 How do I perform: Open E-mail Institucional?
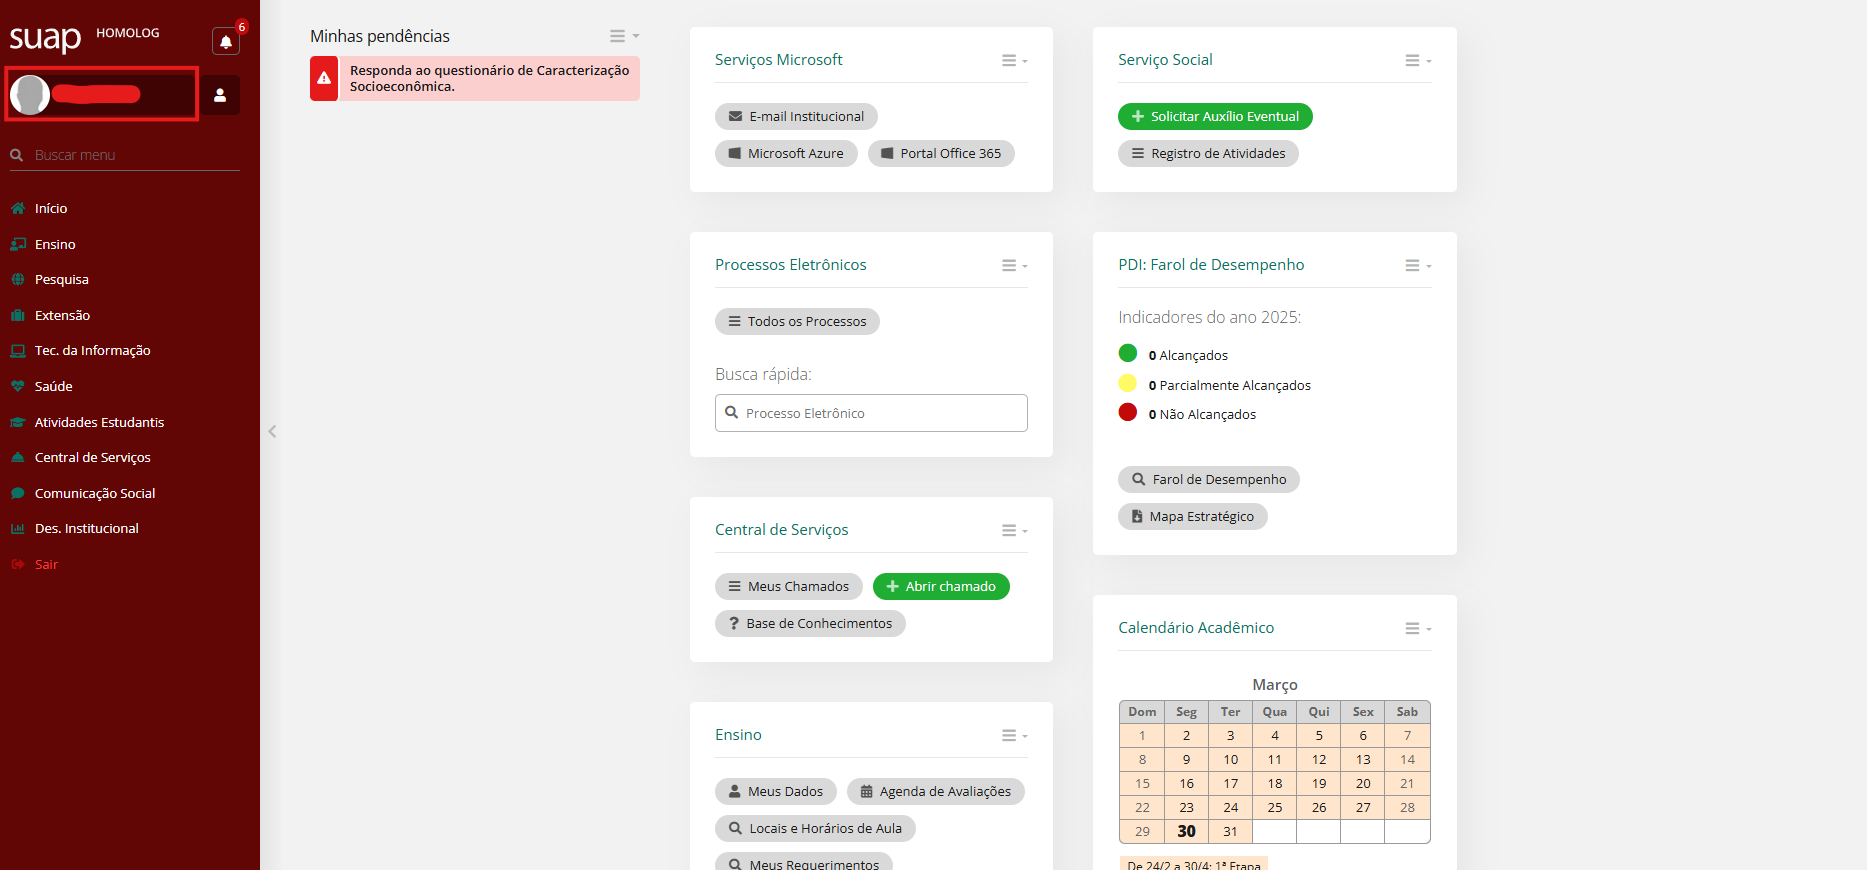(x=796, y=116)
